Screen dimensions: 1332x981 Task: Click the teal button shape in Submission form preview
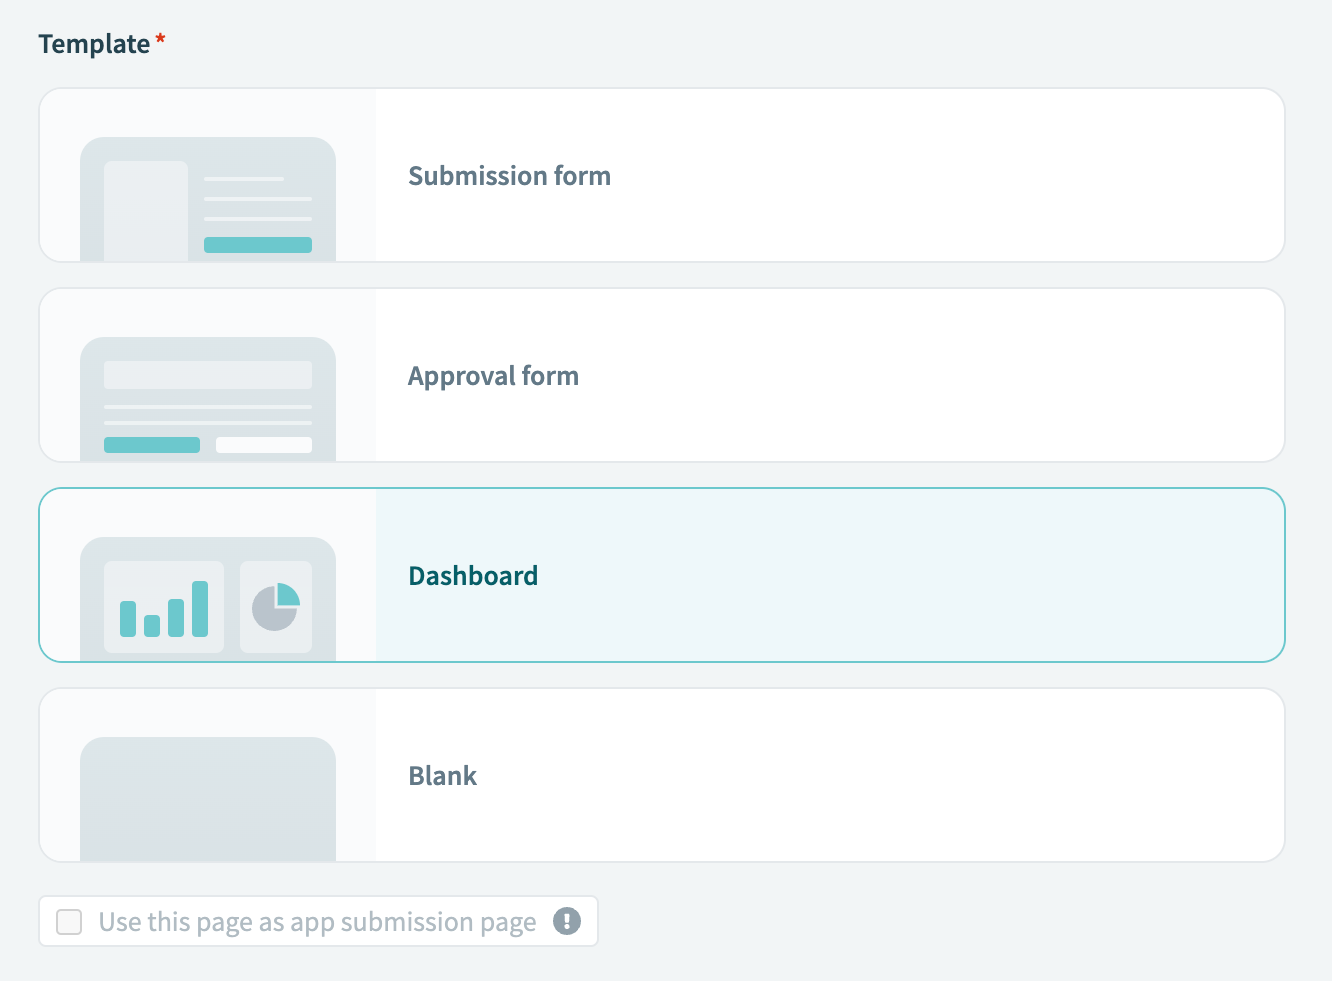coord(258,243)
